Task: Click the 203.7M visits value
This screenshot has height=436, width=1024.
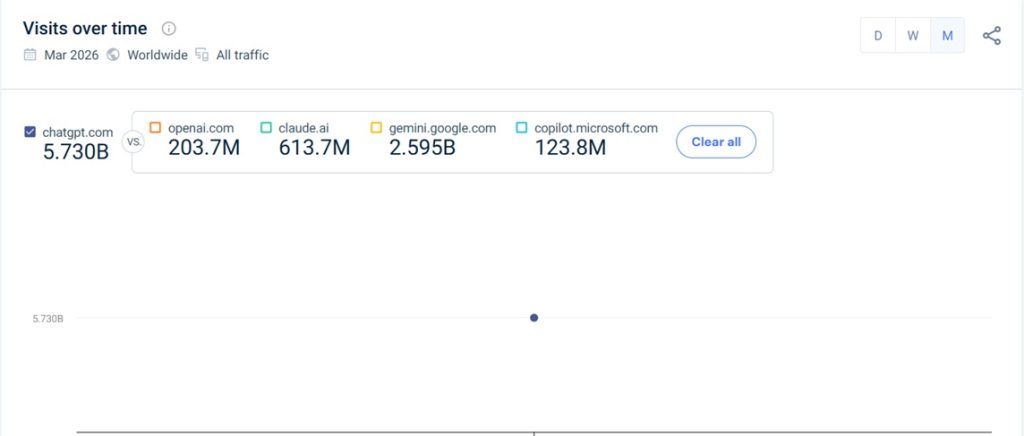Action: tap(204, 148)
